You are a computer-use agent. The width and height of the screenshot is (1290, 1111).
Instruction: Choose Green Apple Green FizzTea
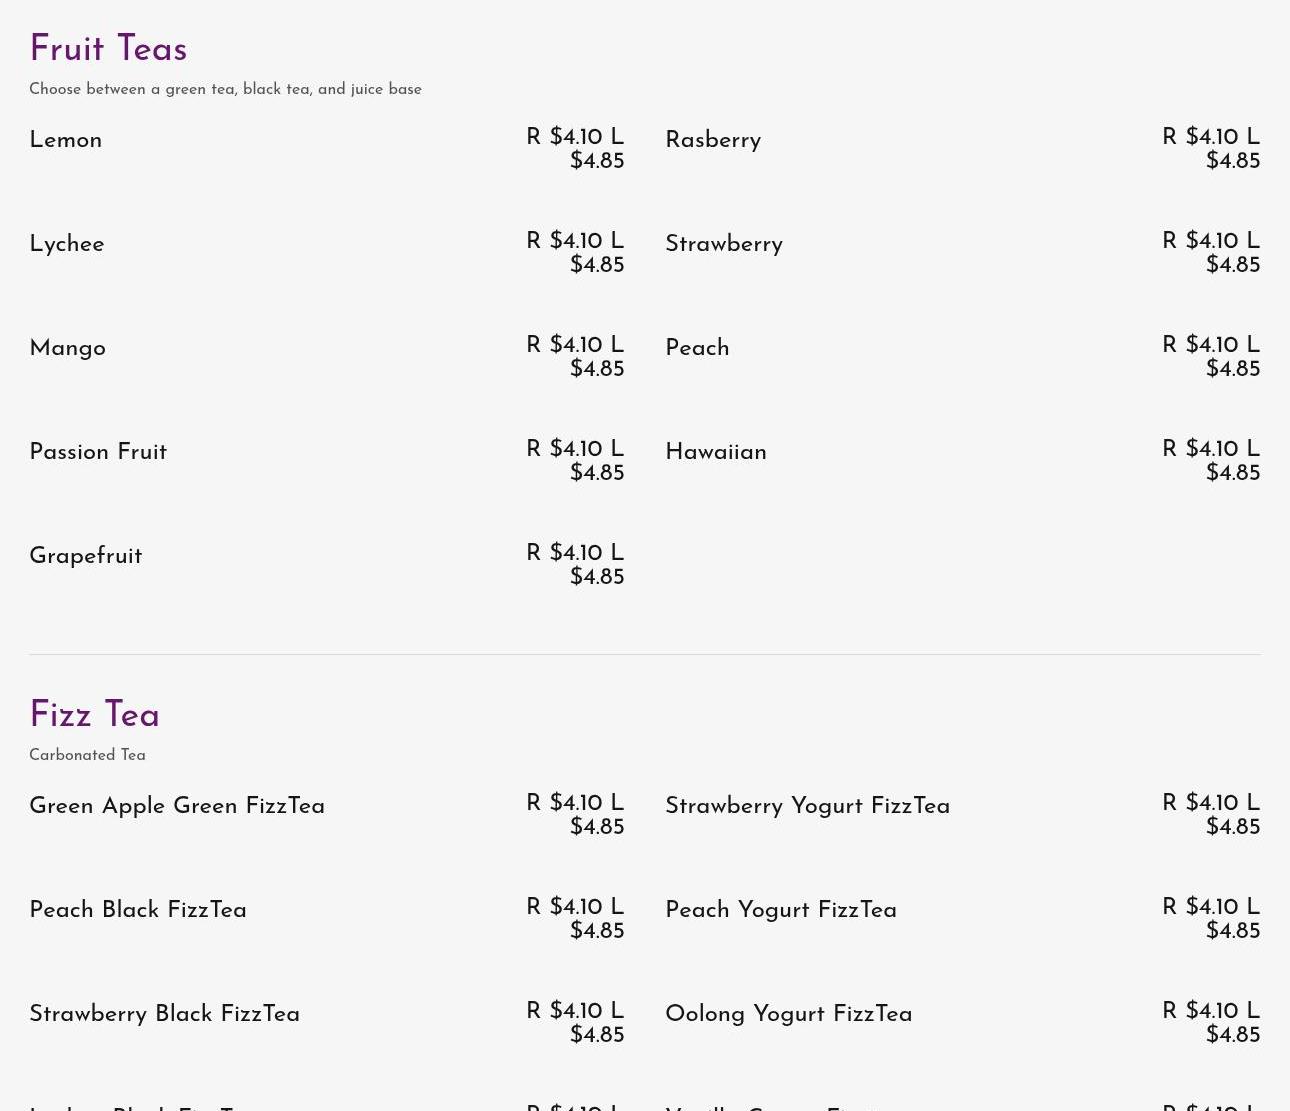pos(177,806)
